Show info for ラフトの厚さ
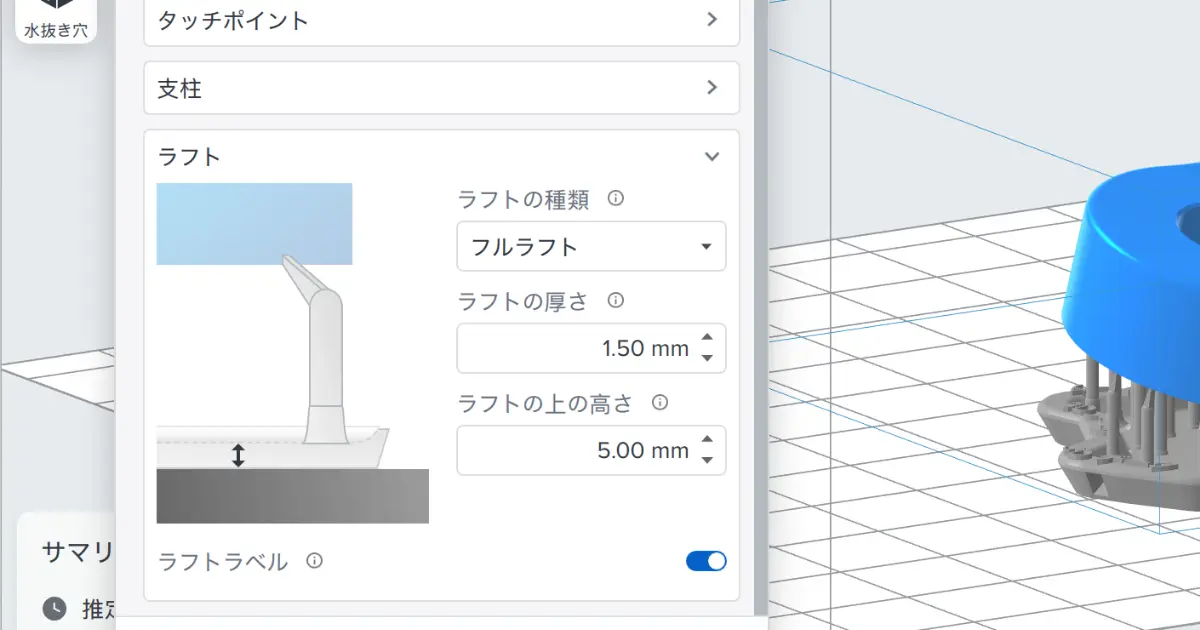Viewport: 1200px width, 630px height. 616,300
